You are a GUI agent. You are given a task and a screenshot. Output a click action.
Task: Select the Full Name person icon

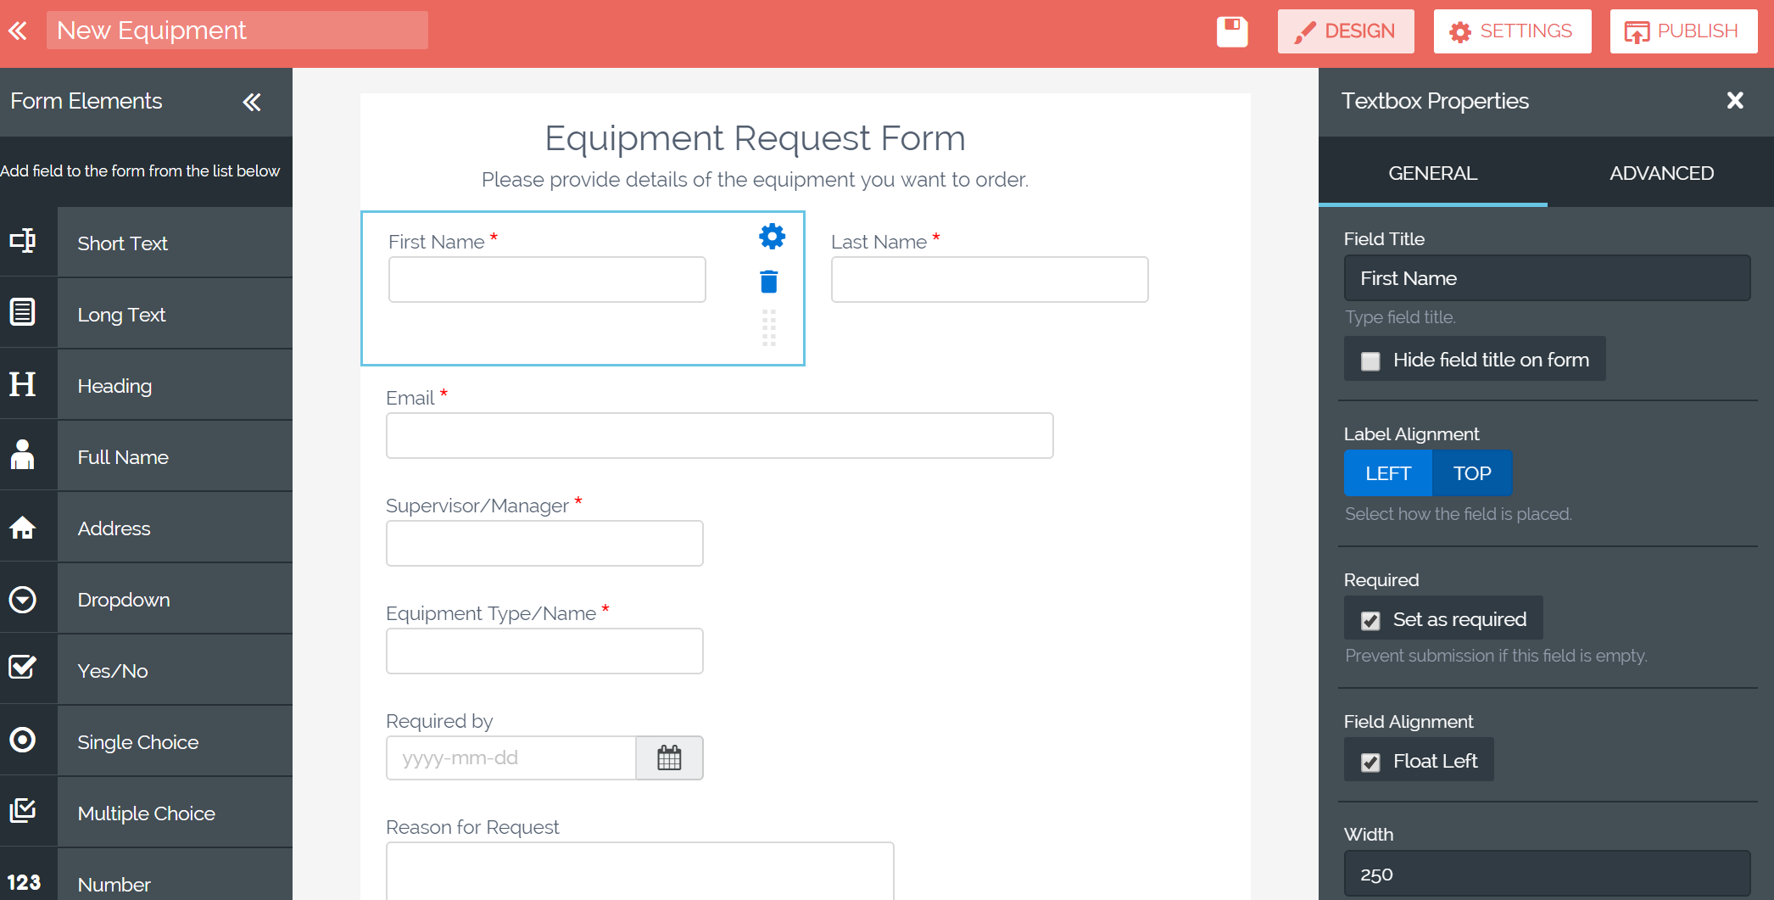pyautogui.click(x=23, y=455)
